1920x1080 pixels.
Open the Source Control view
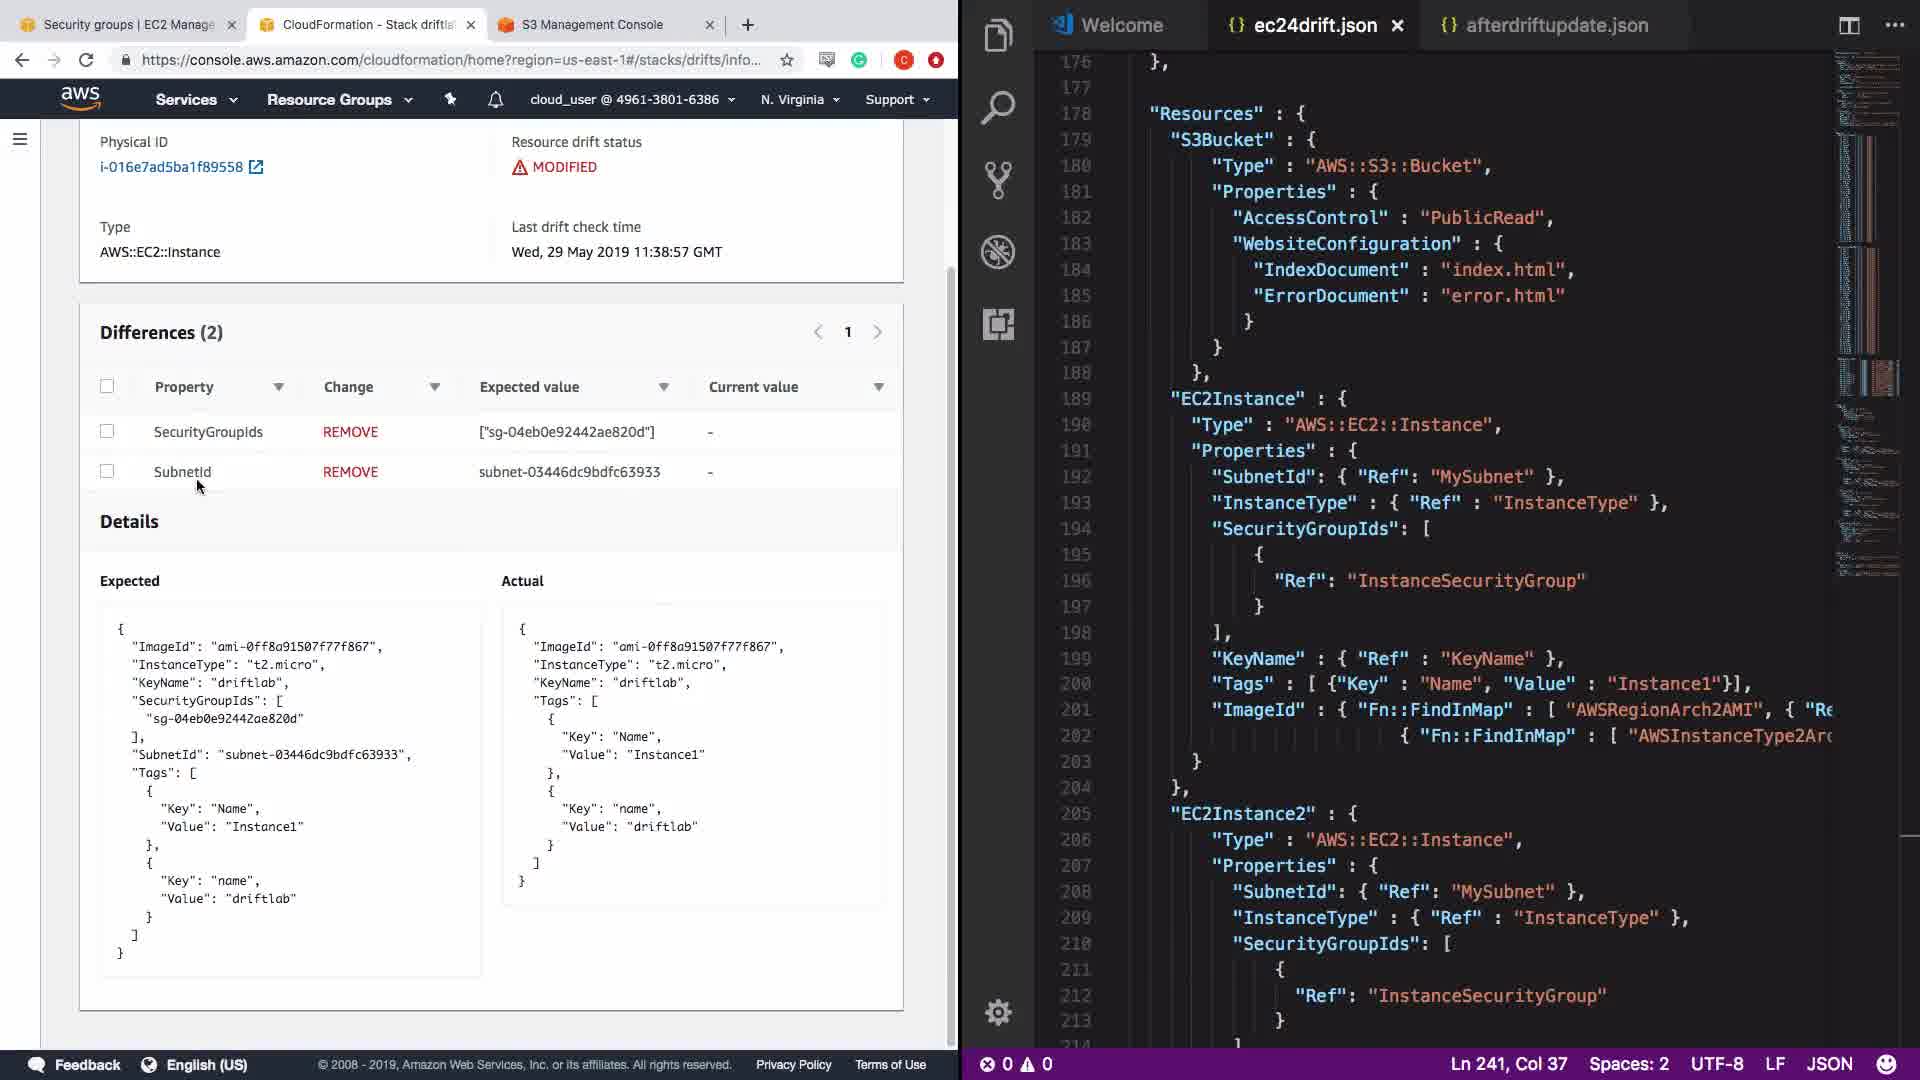pos(998,180)
